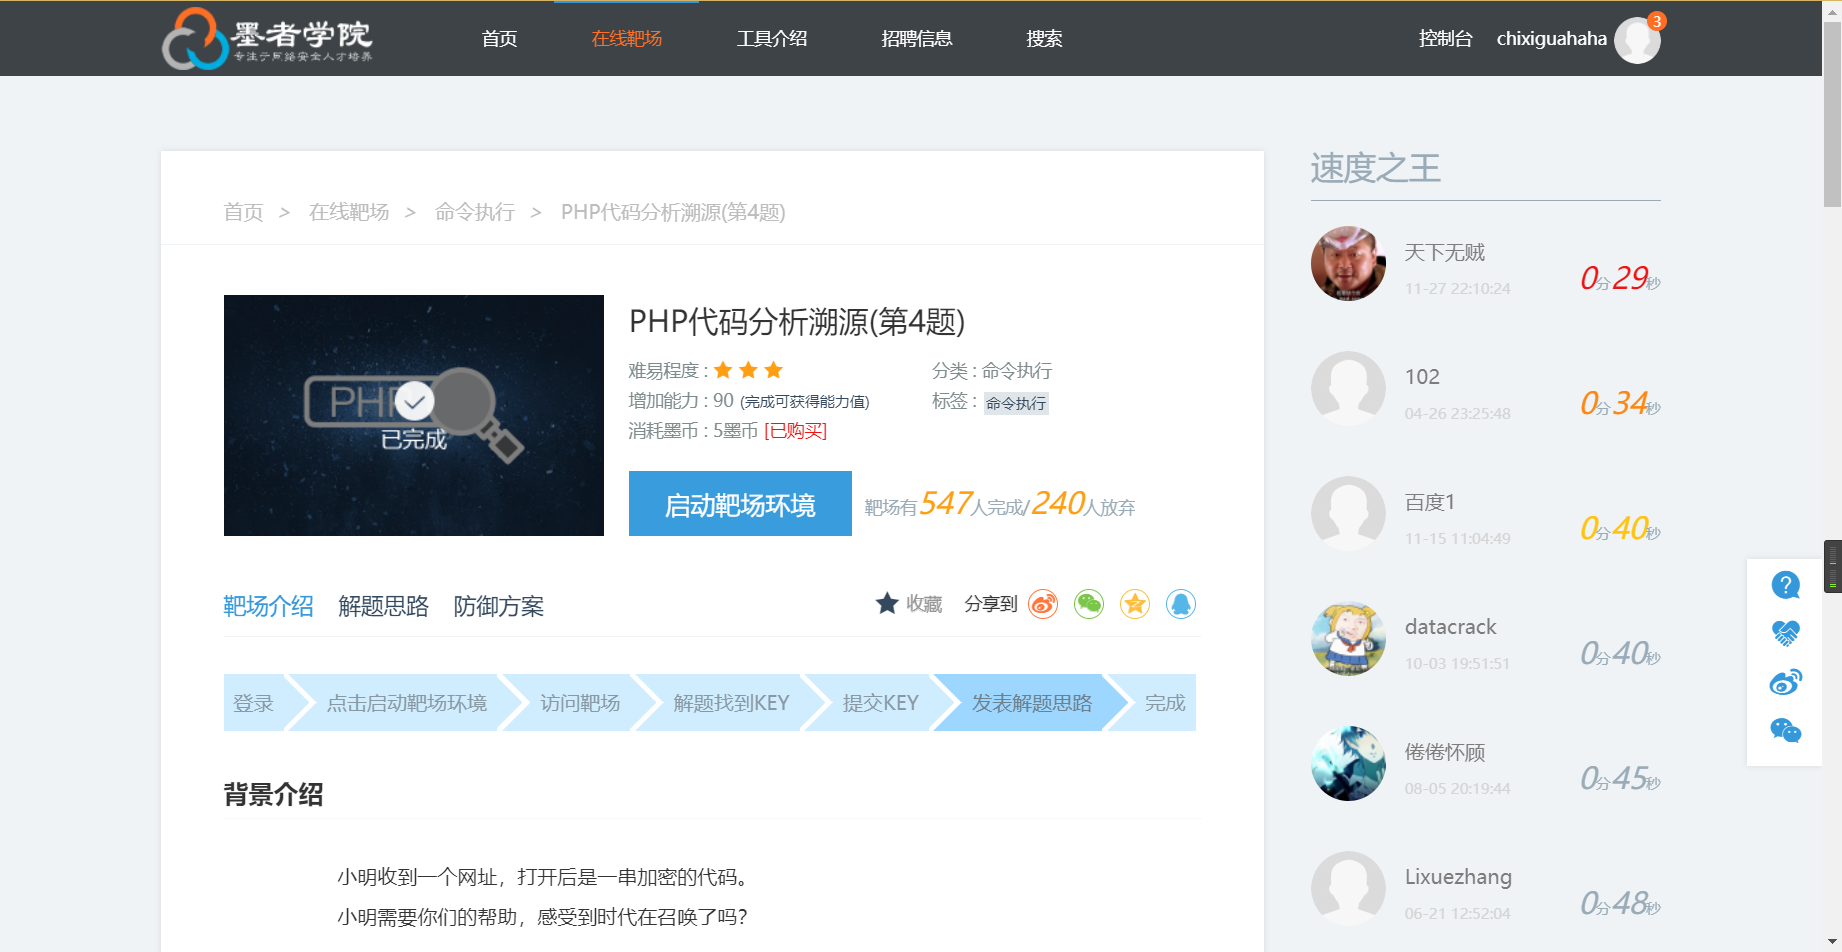Open the 控制台 link
This screenshot has height=952, width=1842.
click(x=1444, y=38)
